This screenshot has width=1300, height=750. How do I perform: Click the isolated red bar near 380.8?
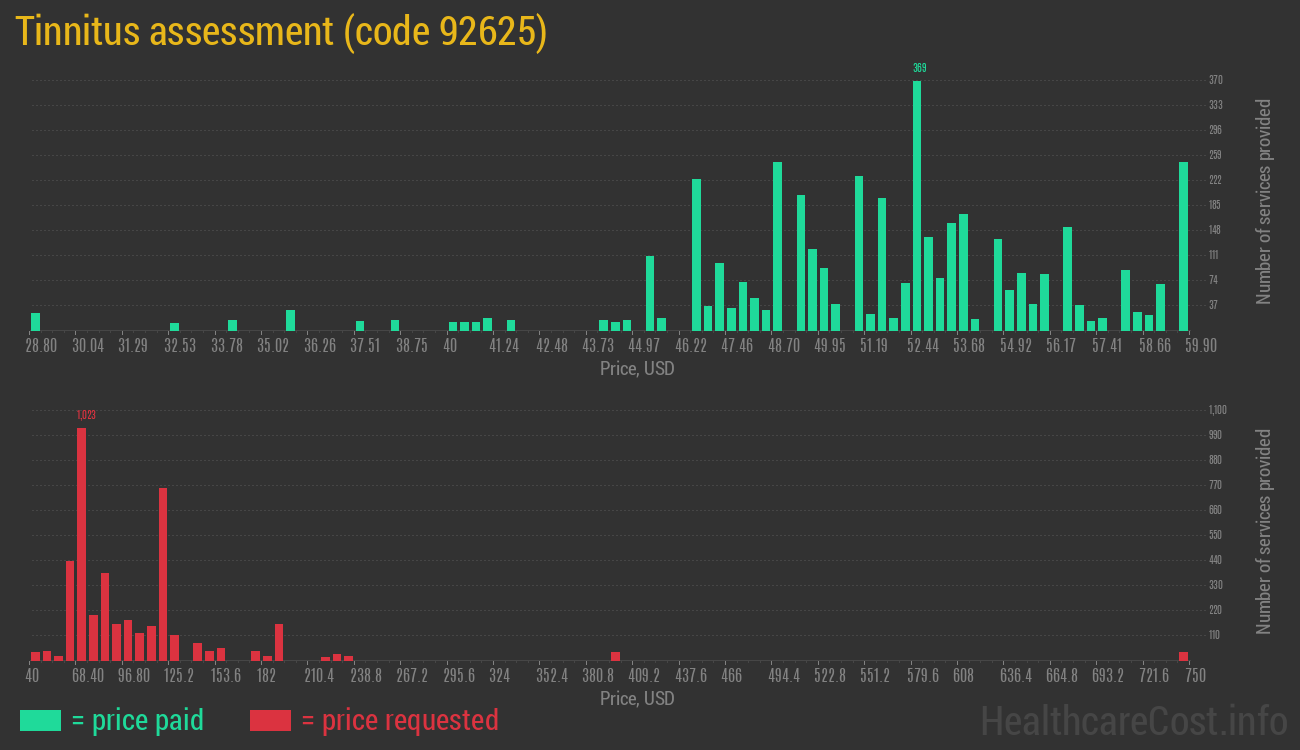pyautogui.click(x=615, y=656)
